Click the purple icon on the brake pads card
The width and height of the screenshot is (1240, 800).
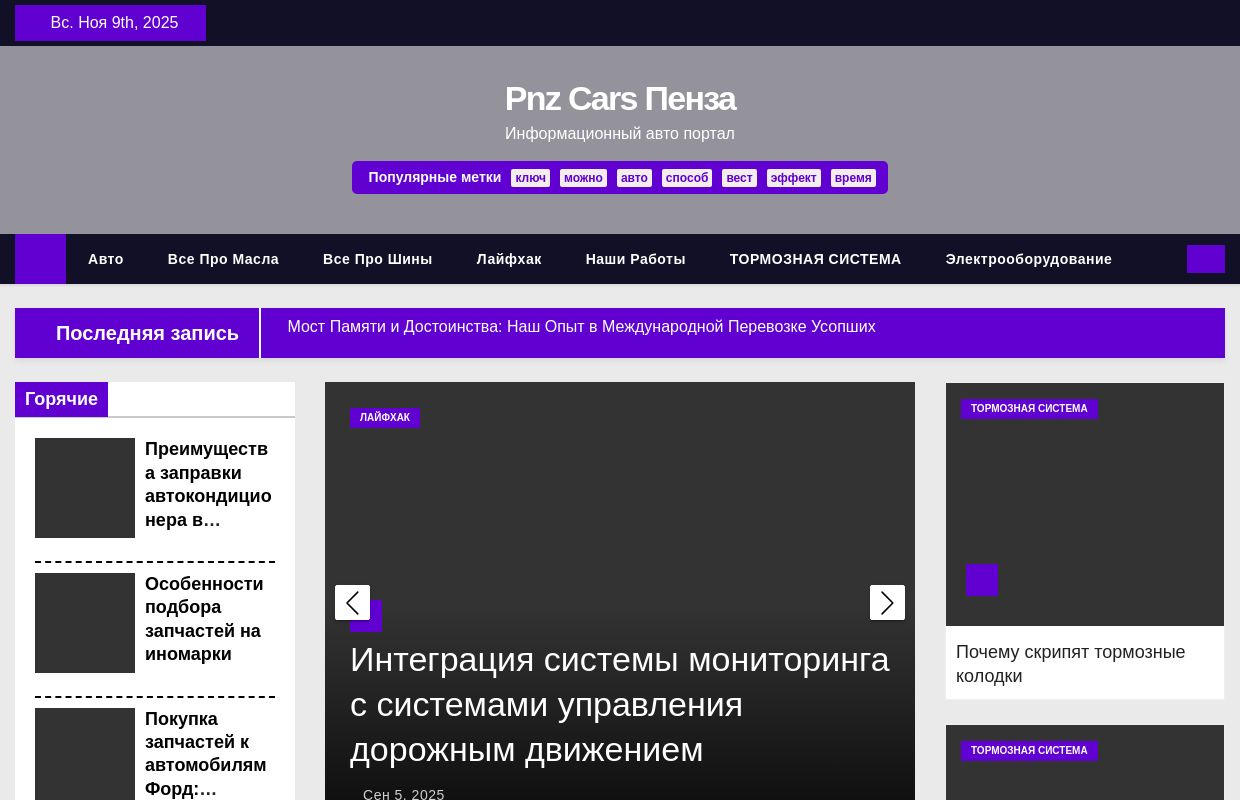[x=982, y=580]
